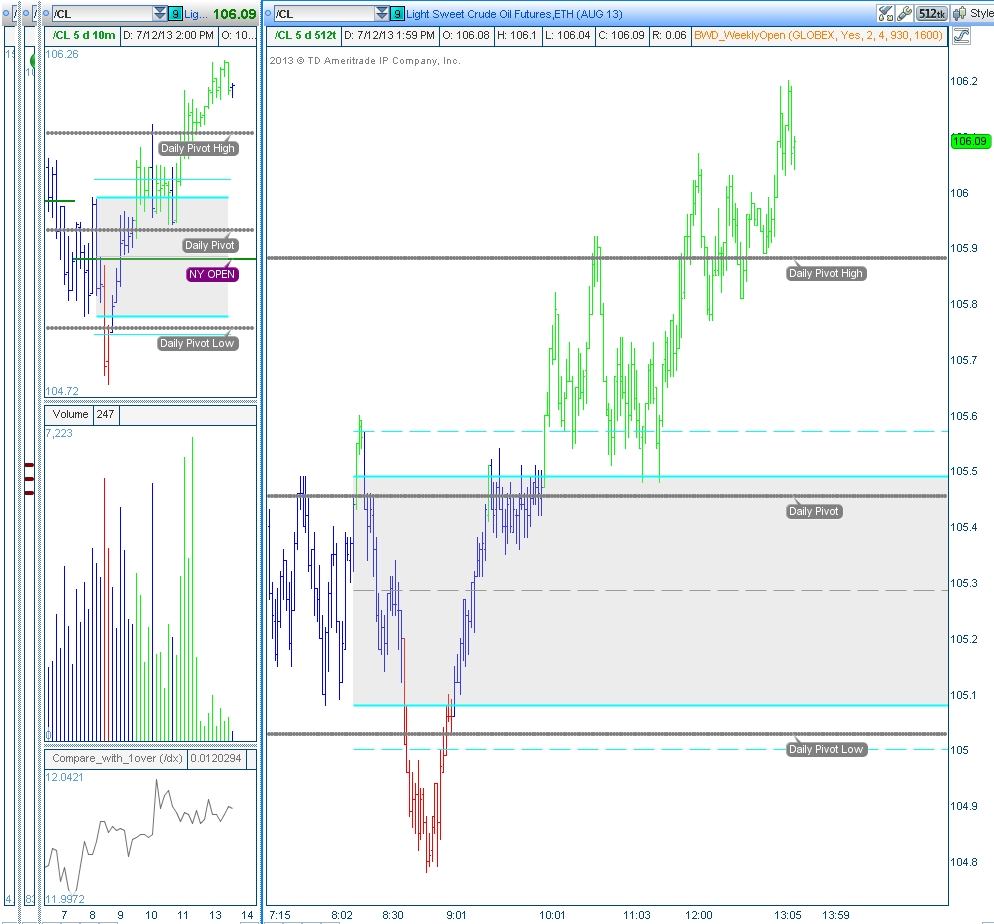Click the cyan 9 badge in 10m chart header
Screen dimensions: 994x924
click(175, 13)
